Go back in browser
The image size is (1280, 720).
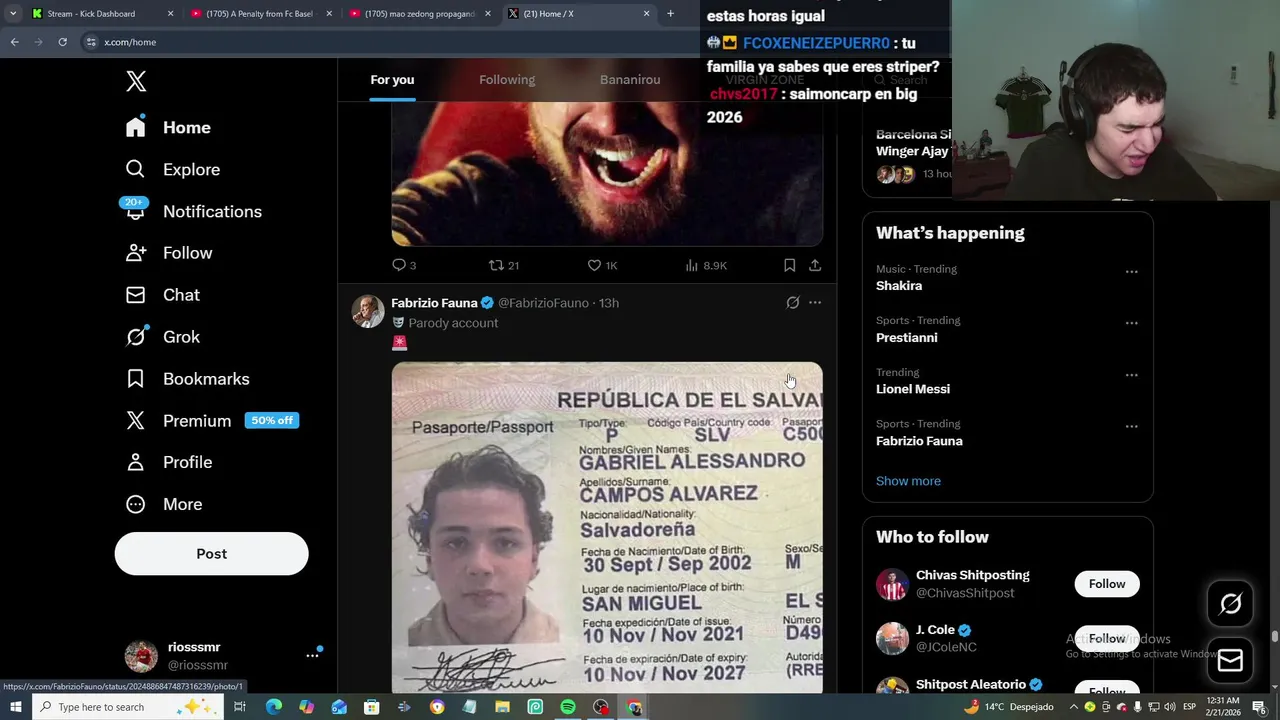click(15, 42)
